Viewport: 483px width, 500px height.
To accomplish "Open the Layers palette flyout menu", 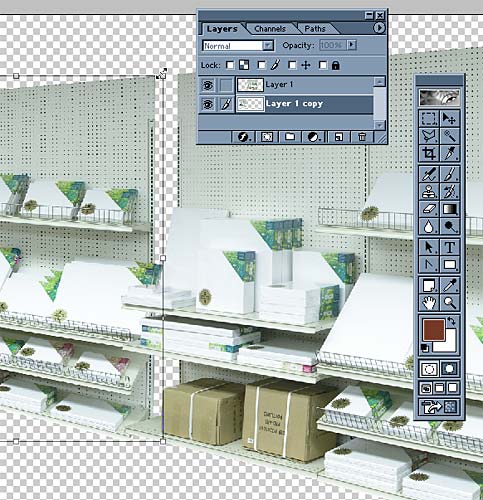I will click(x=379, y=28).
